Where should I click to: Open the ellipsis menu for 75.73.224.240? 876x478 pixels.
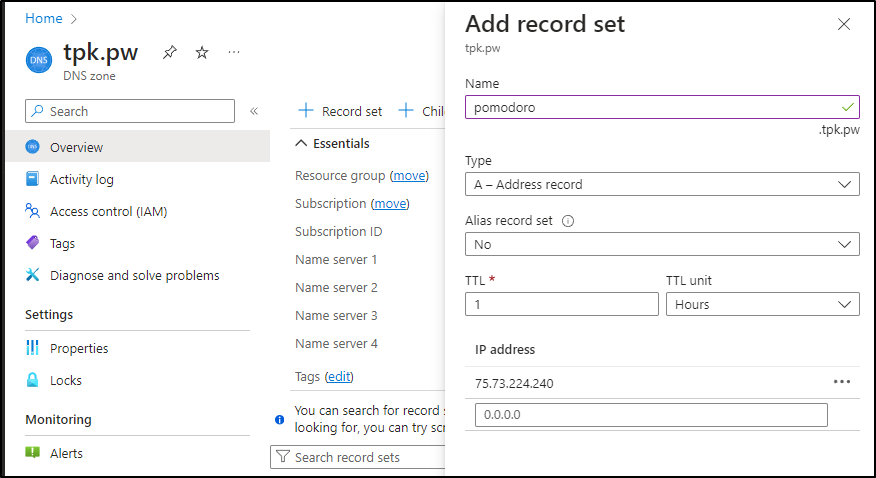(841, 382)
